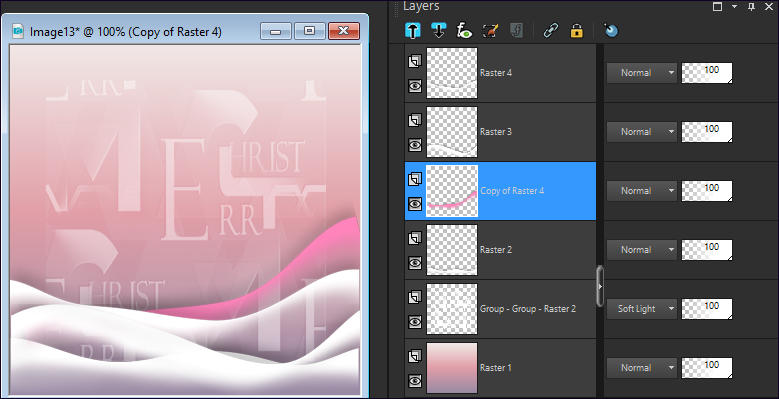779x399 pixels.
Task: Minimize the Image13 window
Action: (x=276, y=31)
